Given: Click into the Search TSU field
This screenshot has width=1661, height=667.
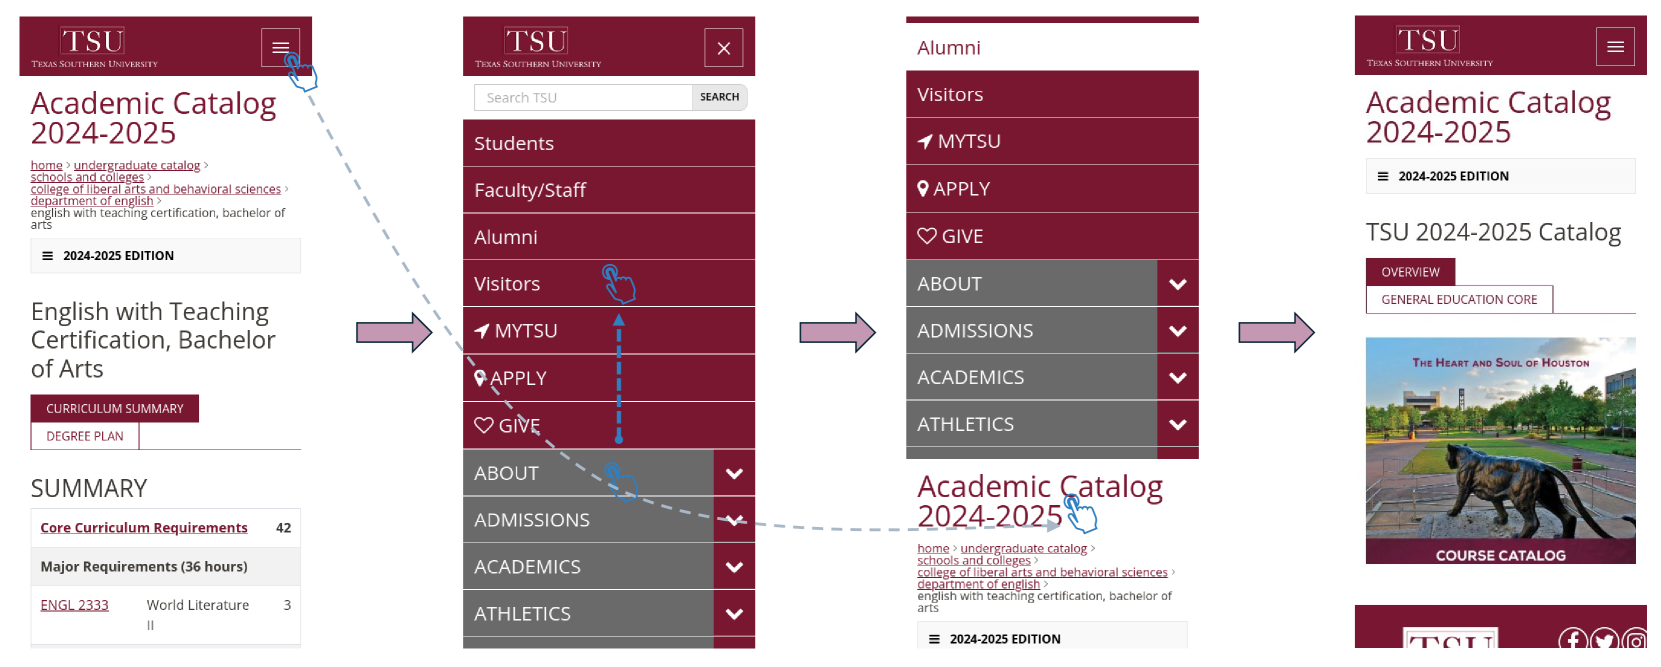Looking at the screenshot, I should pyautogui.click(x=583, y=98).
